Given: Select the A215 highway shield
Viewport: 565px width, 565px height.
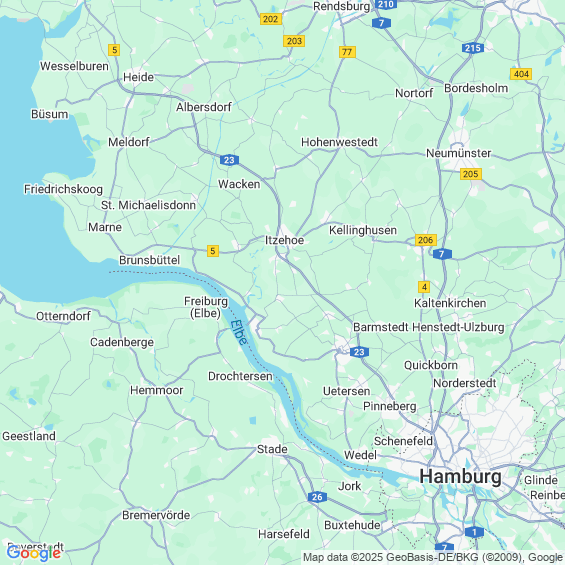Looking at the screenshot, I should coord(473,48).
